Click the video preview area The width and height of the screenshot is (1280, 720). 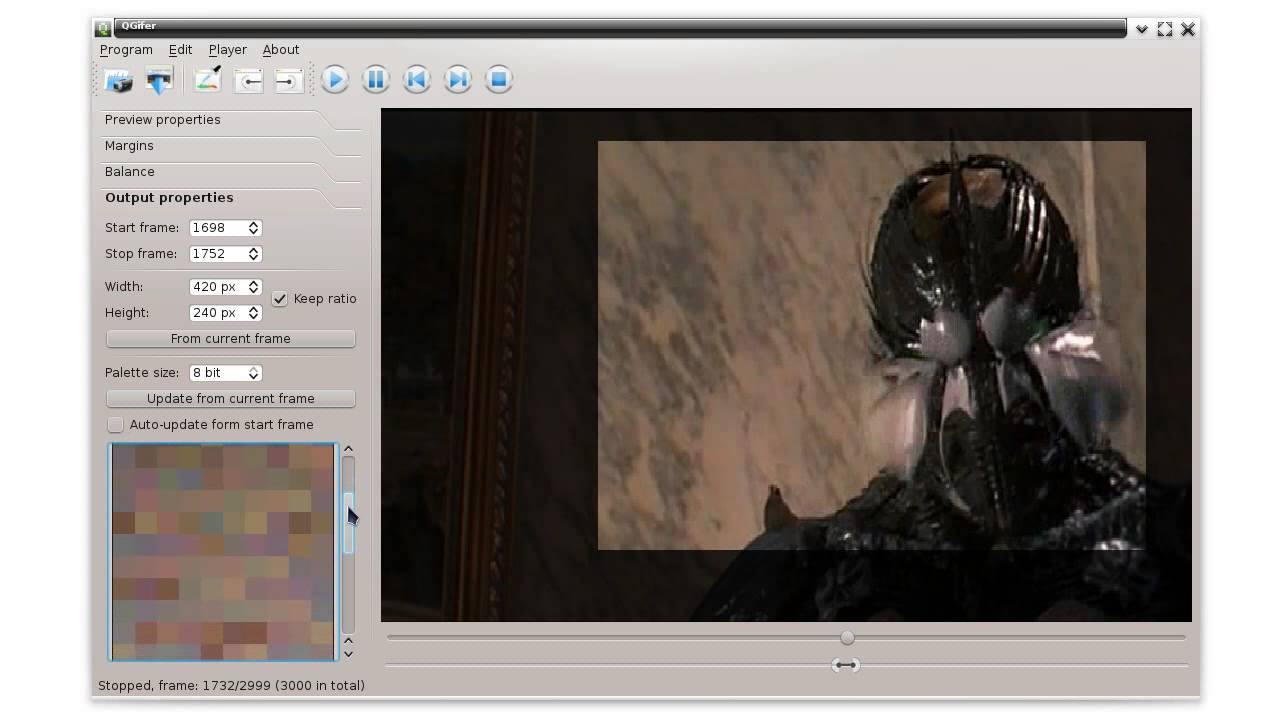pyautogui.click(x=786, y=365)
